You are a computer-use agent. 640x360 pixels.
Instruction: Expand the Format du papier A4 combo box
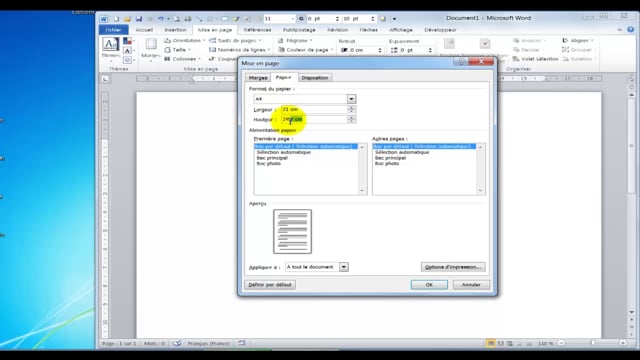pos(351,99)
